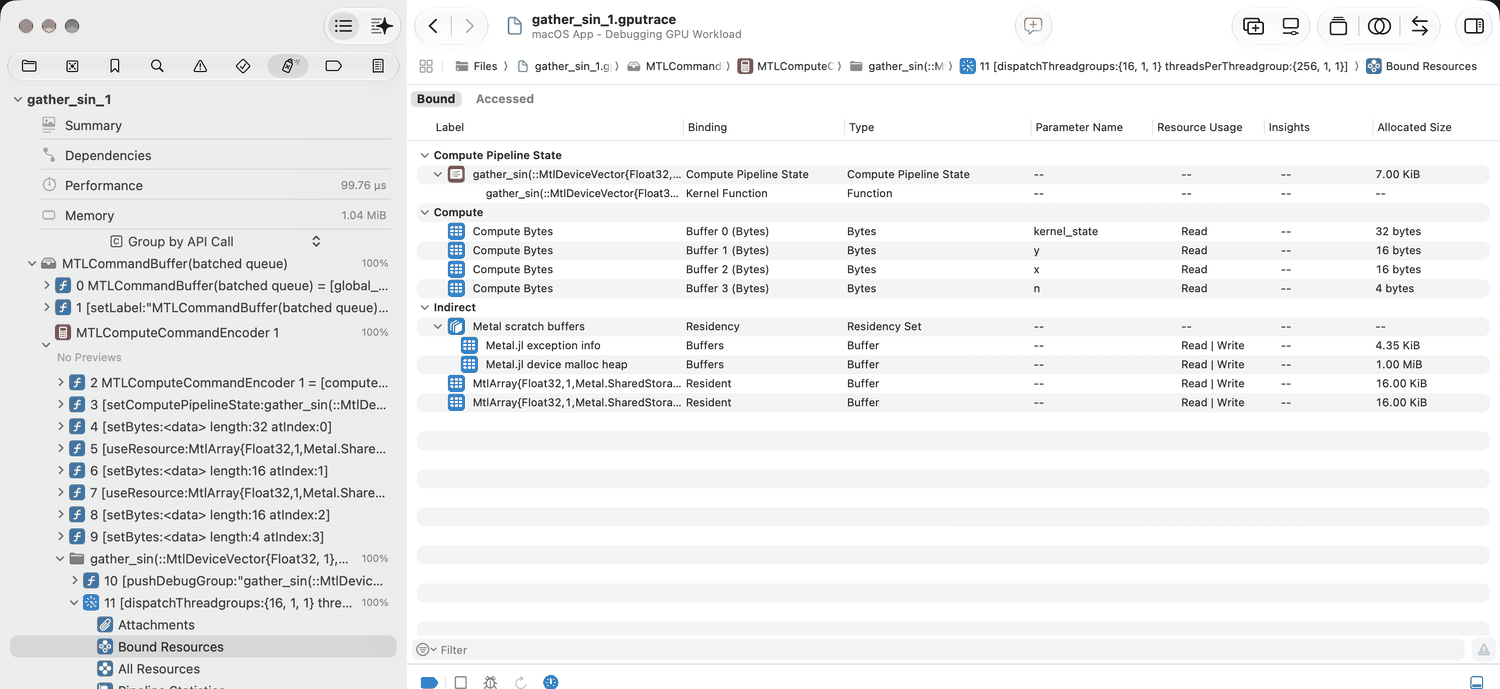The image size is (1500, 689).
Task: Sort by the Parameter Name column header
Action: coord(1079,127)
